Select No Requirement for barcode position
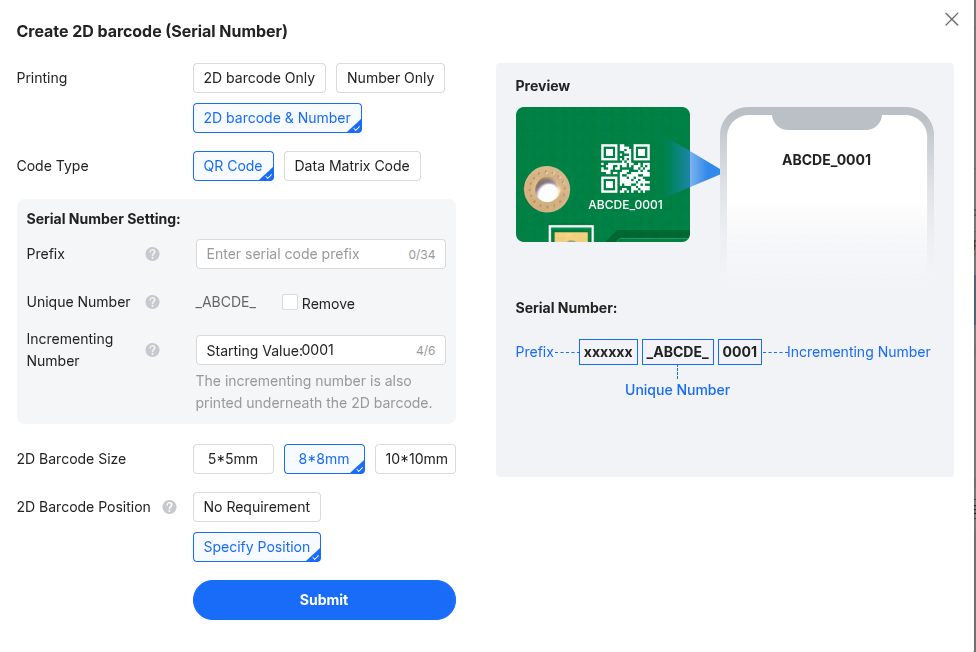 [256, 507]
